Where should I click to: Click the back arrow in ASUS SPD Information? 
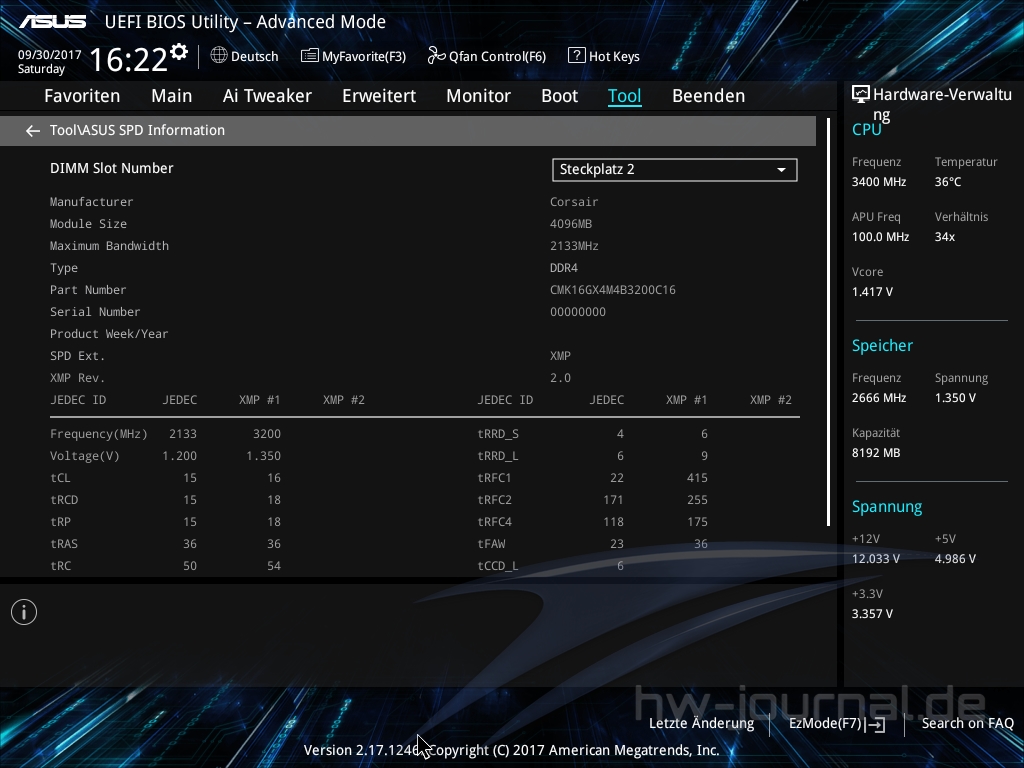tap(33, 131)
